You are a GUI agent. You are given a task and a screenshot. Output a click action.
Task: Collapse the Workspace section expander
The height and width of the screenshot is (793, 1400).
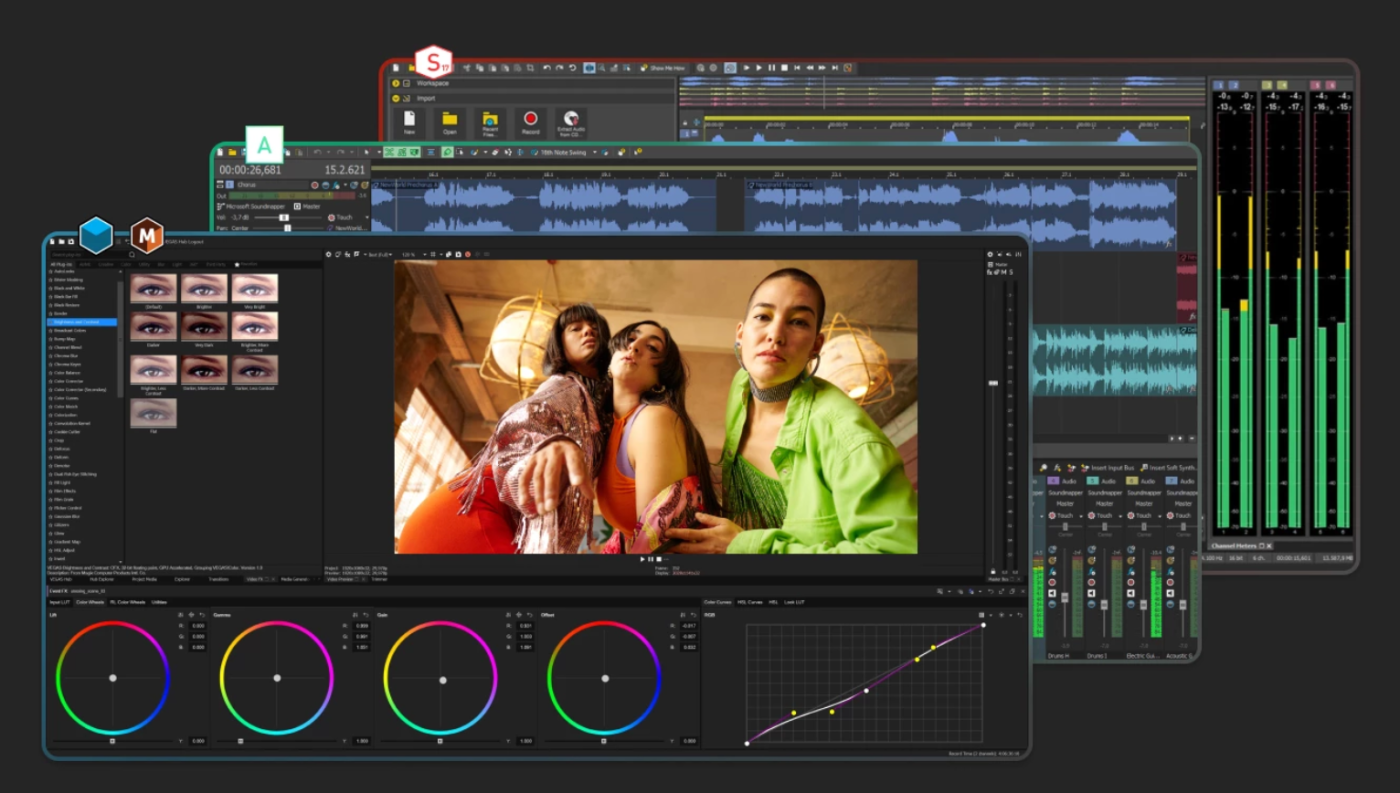click(396, 84)
